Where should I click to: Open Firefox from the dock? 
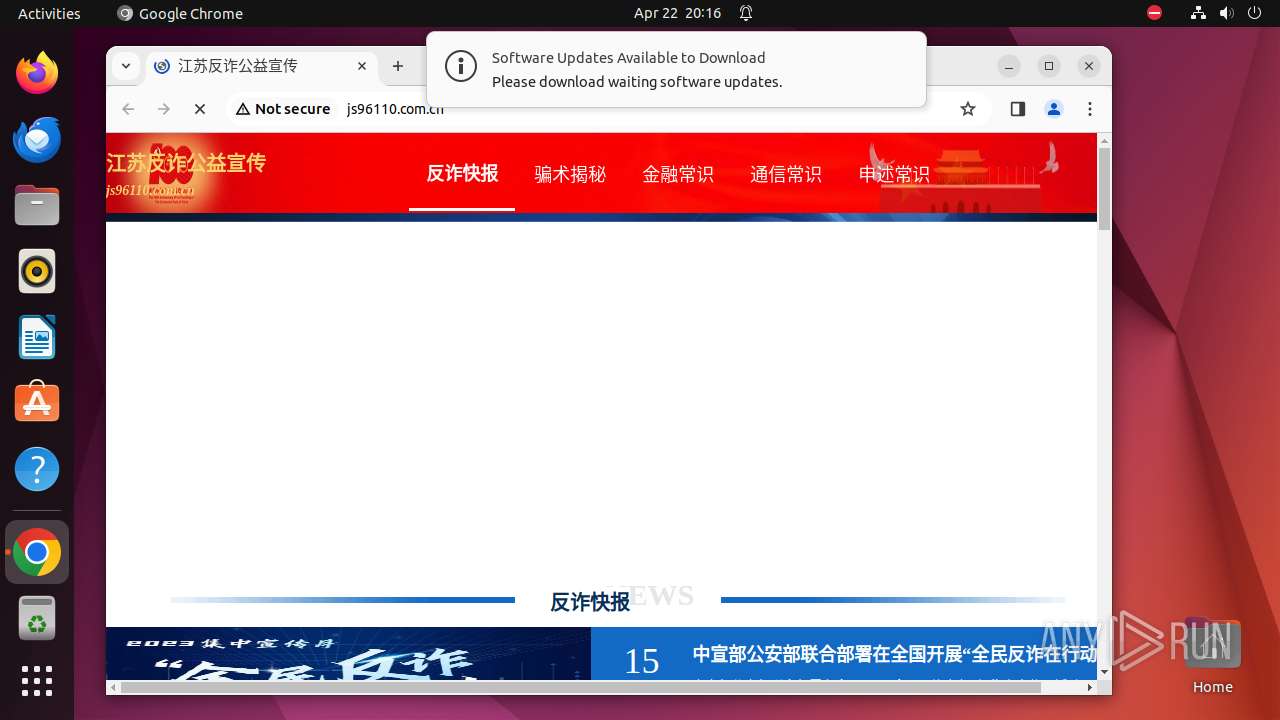[x=37, y=73]
